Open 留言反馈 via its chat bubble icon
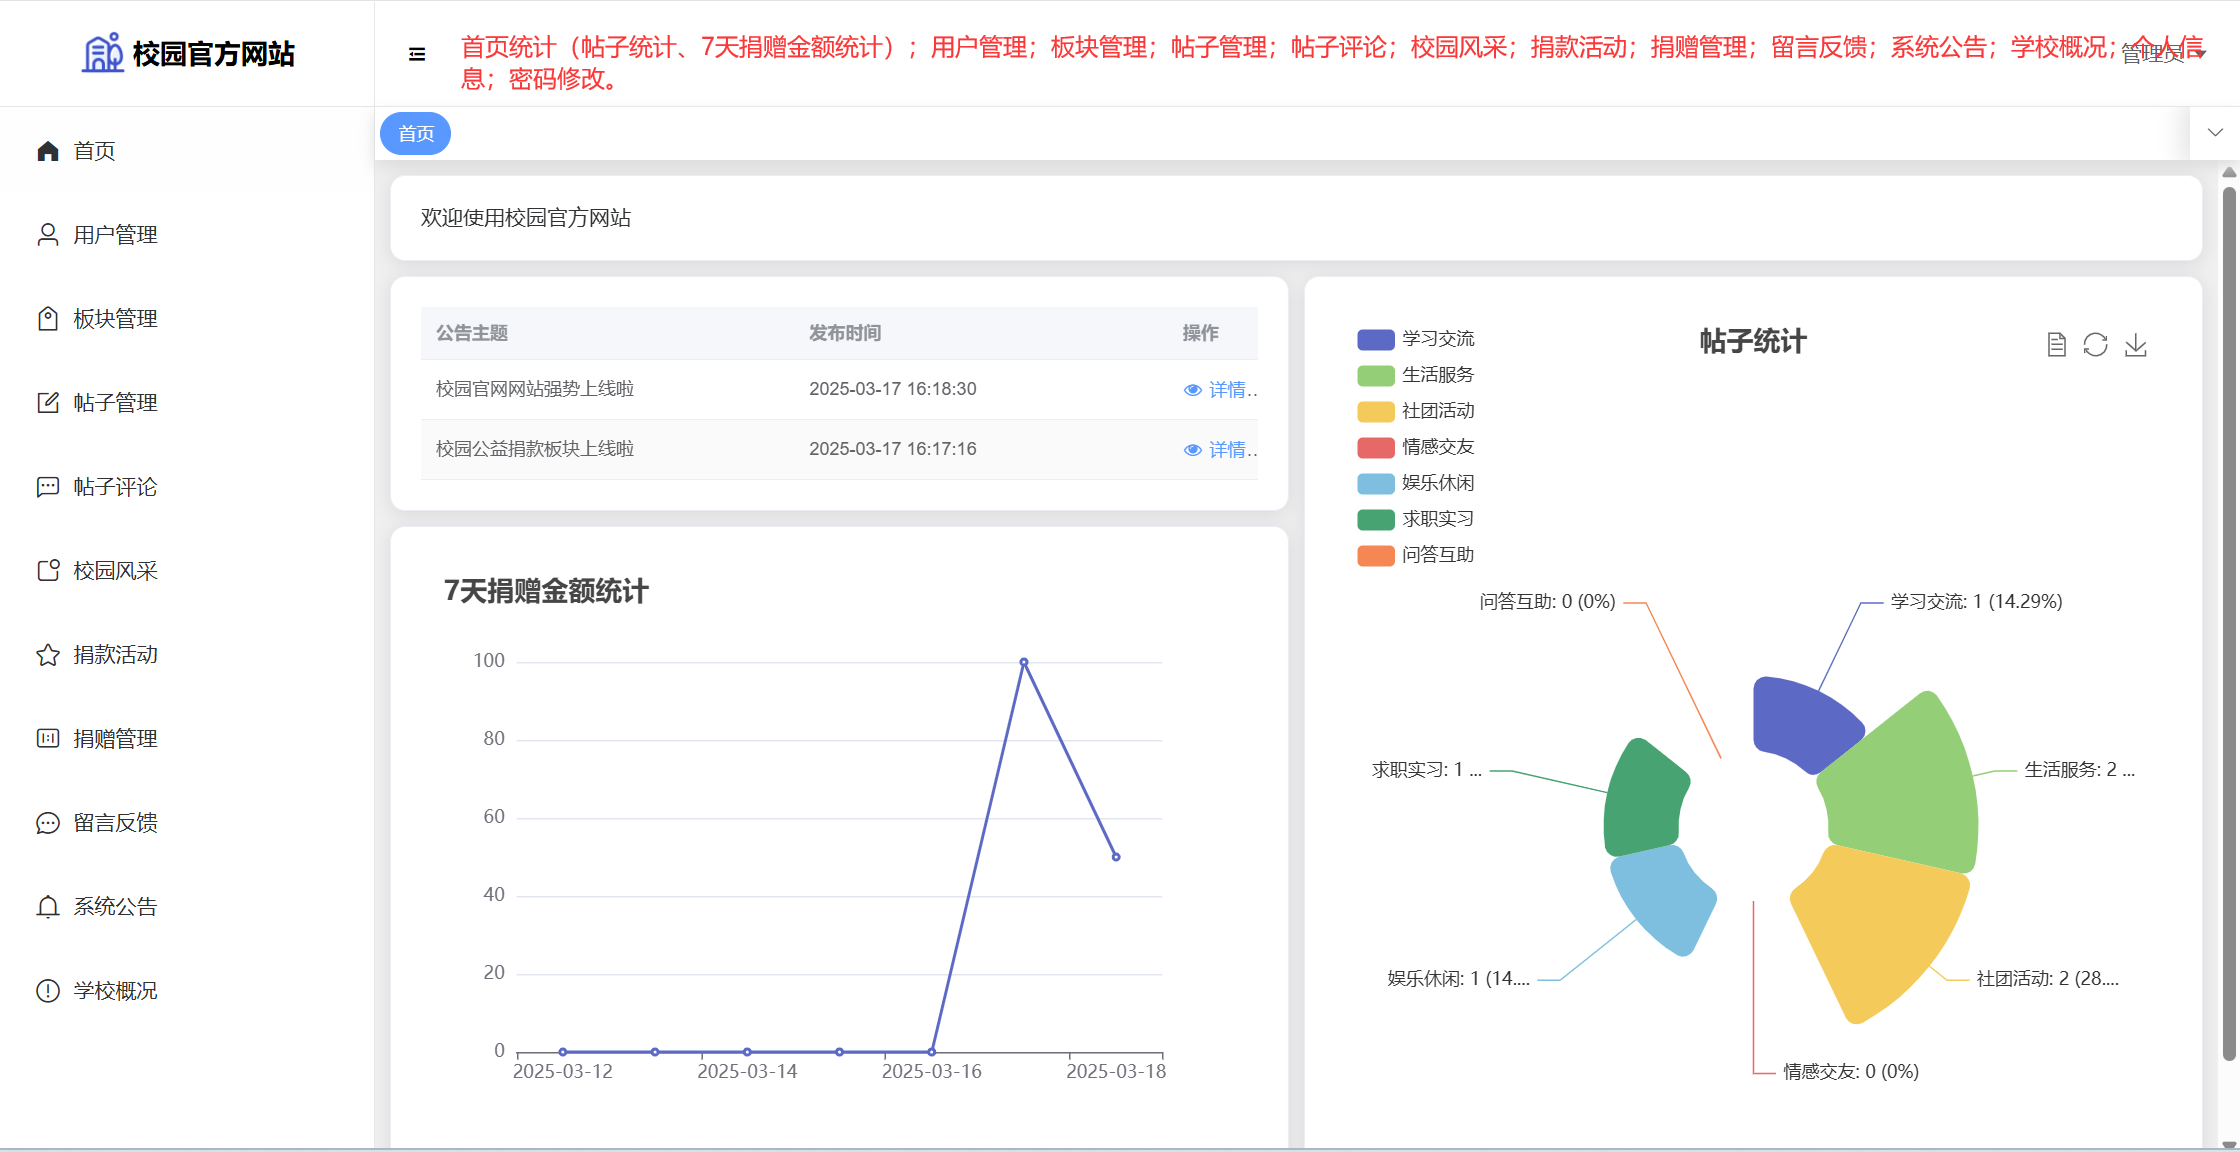 [x=48, y=823]
